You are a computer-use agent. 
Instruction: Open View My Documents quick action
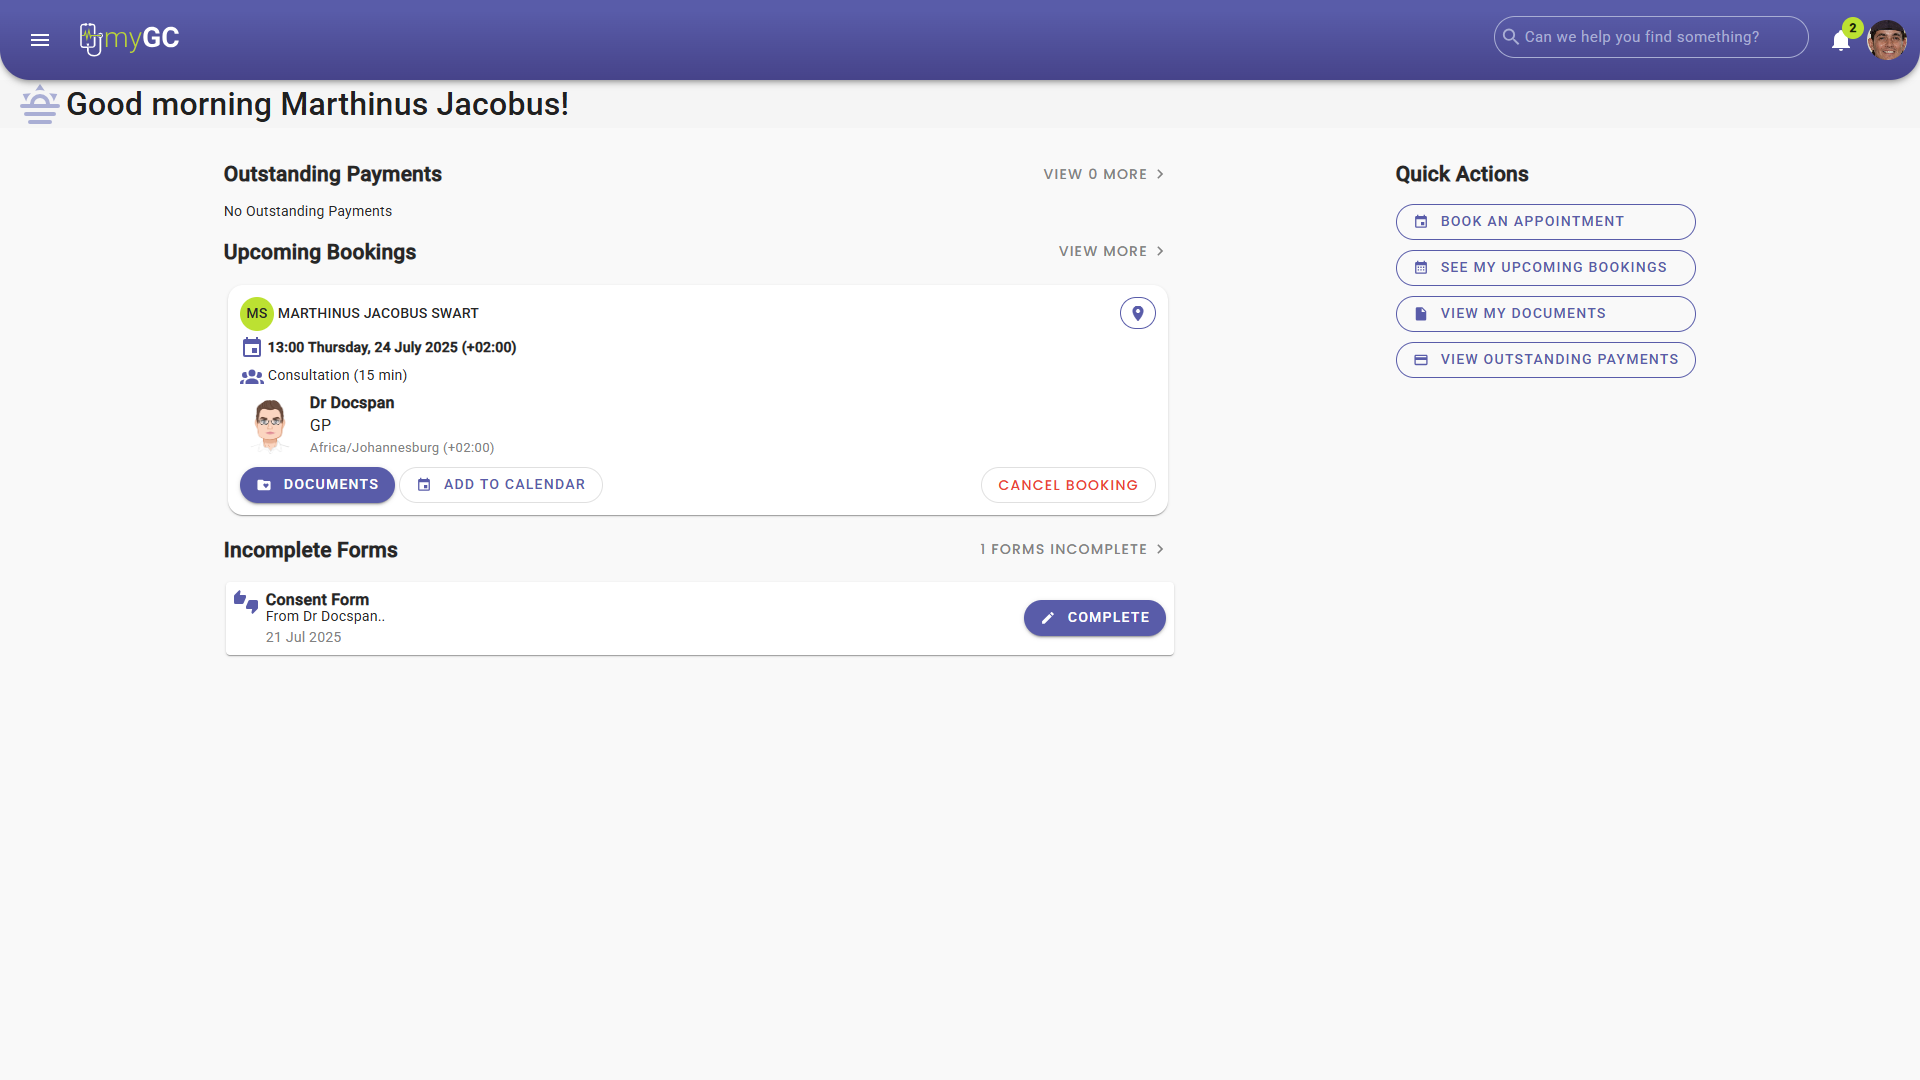pyautogui.click(x=1545, y=314)
